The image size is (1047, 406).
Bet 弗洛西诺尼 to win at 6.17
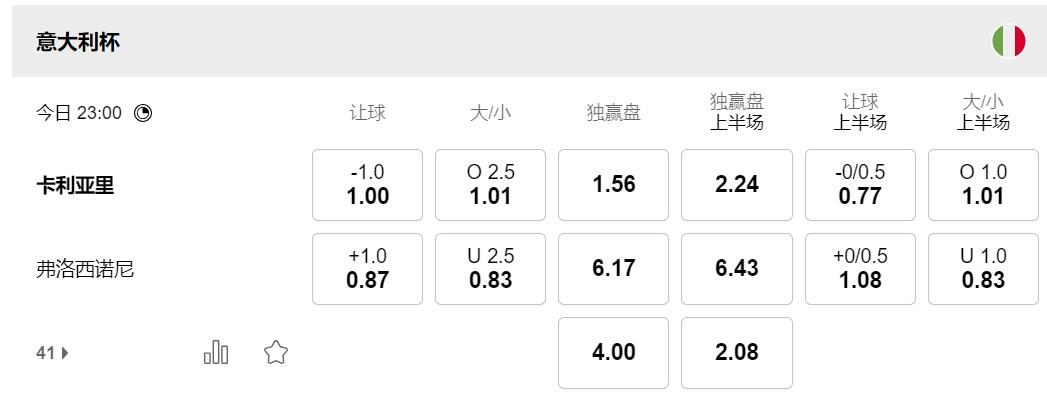coord(613,269)
